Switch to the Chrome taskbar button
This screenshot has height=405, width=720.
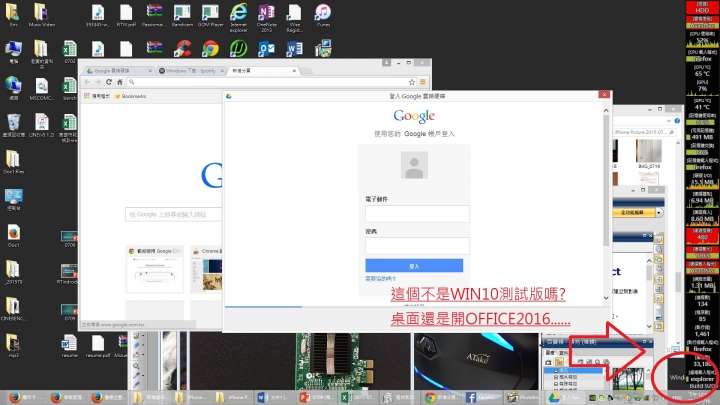click(x=441, y=397)
